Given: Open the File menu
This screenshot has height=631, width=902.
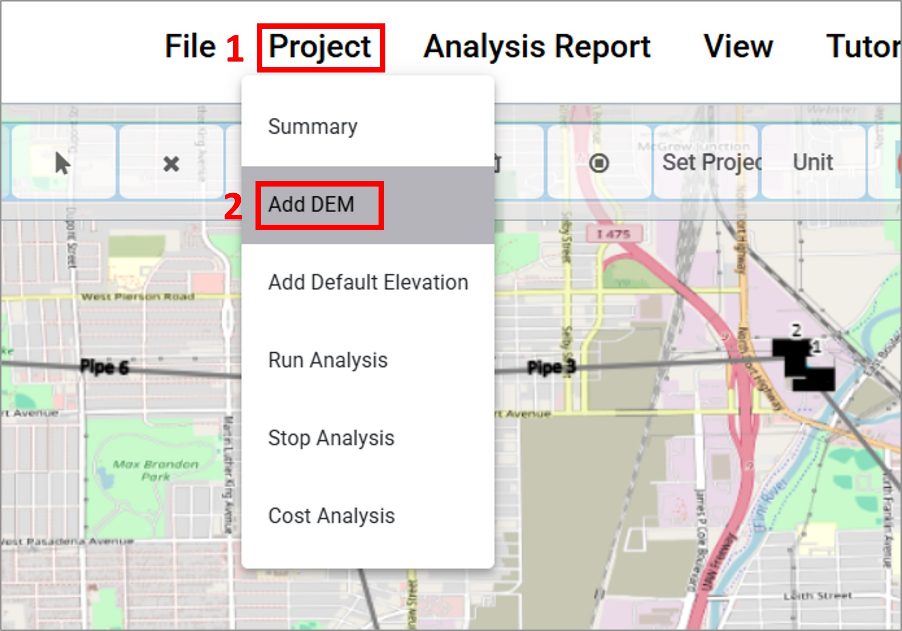Looking at the screenshot, I should tap(190, 47).
